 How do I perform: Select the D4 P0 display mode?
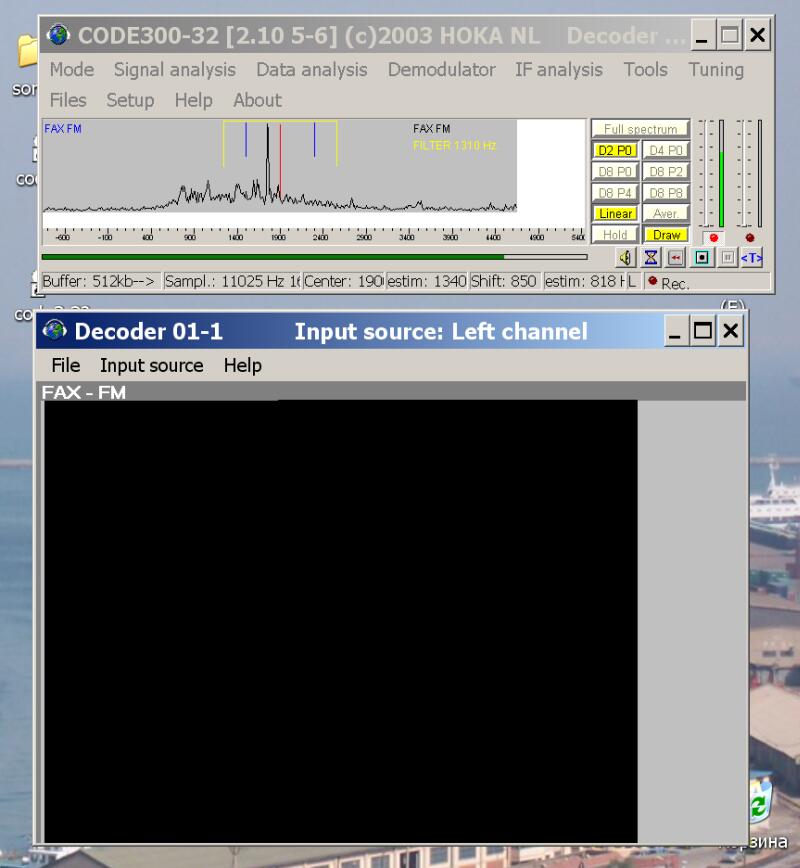(666, 151)
